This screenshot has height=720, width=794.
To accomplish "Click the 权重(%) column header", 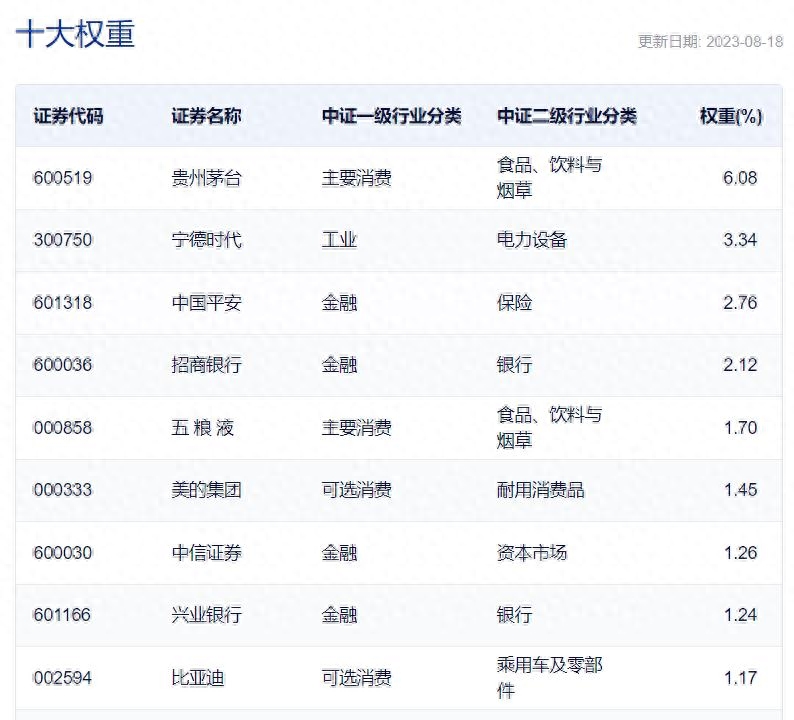I will point(731,116).
